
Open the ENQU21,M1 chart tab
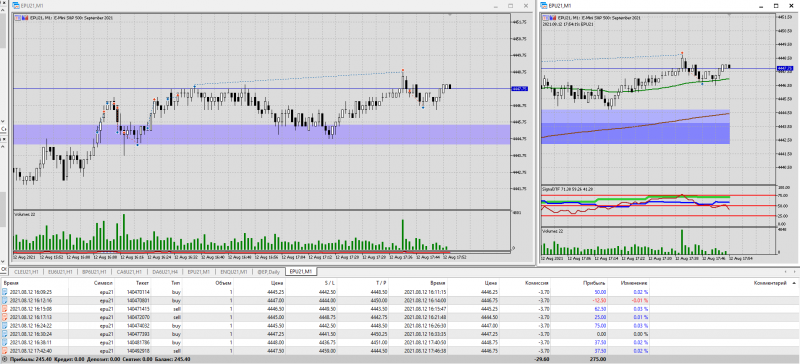click(x=234, y=272)
